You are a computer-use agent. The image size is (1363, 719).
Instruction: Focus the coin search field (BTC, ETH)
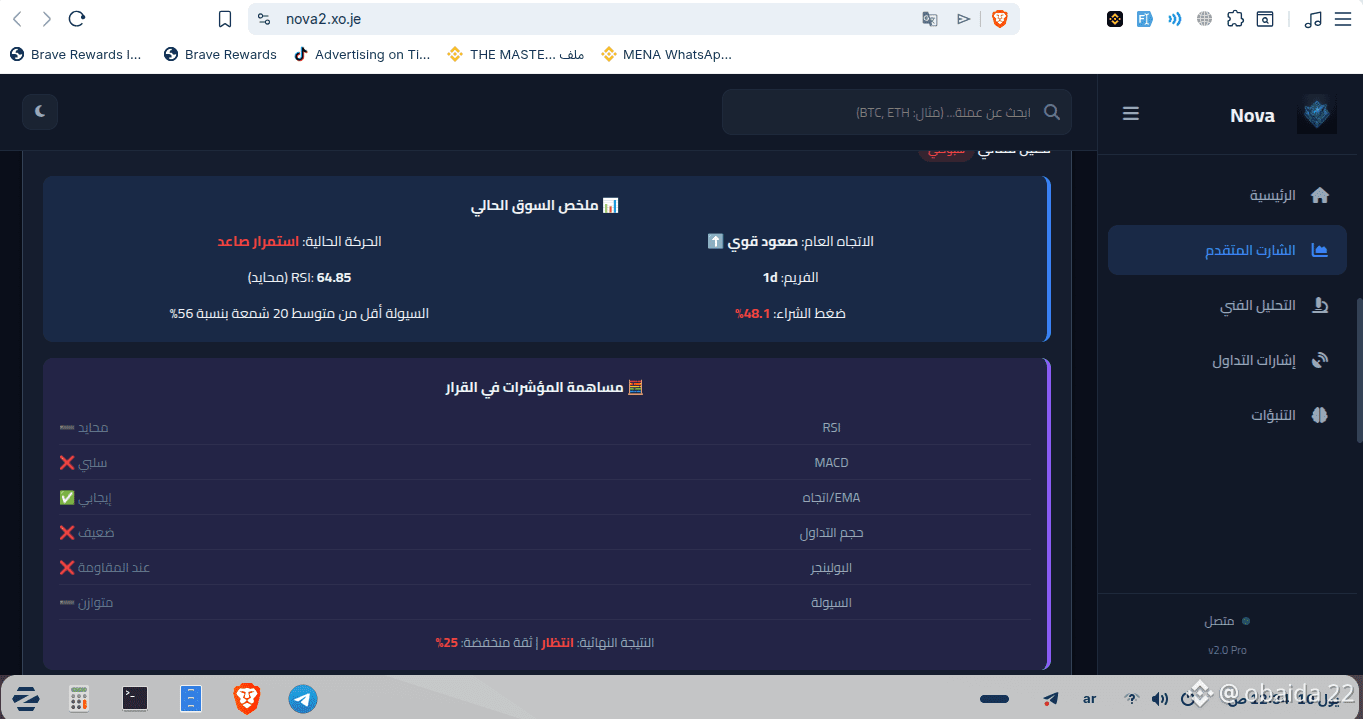[897, 112]
